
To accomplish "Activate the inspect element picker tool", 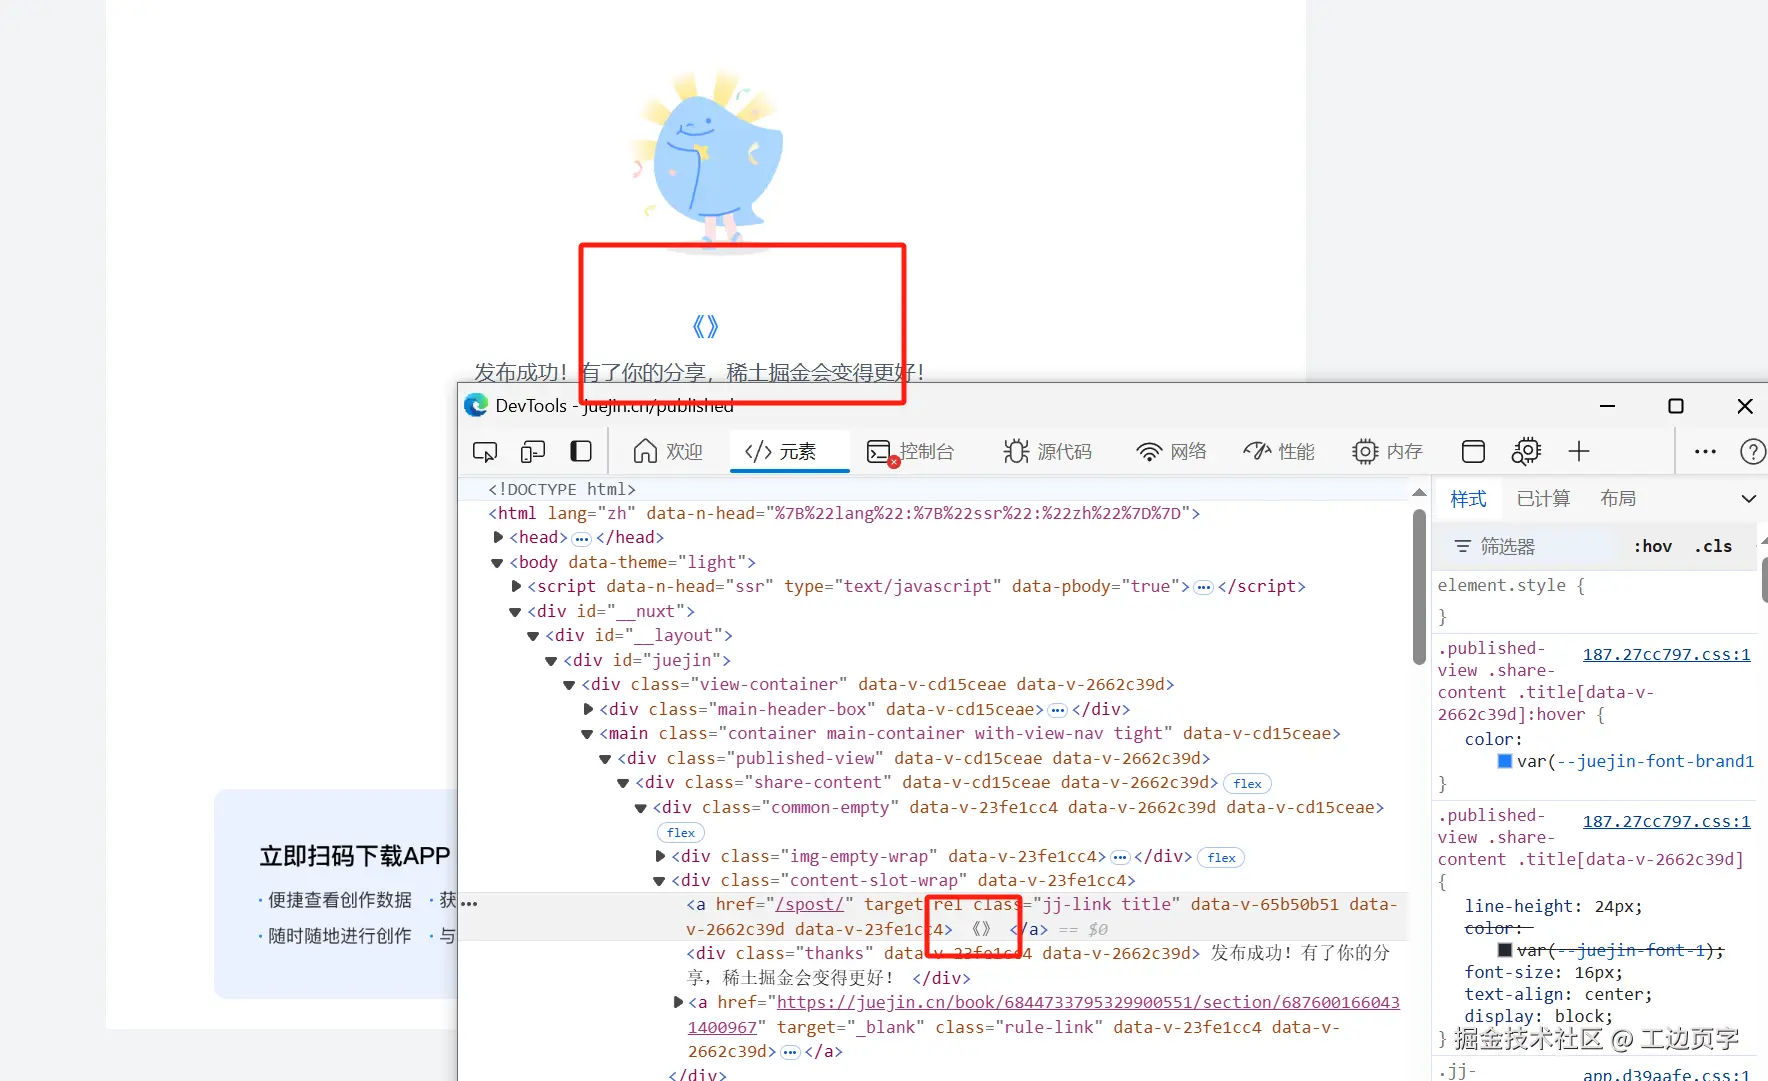I will click(485, 452).
